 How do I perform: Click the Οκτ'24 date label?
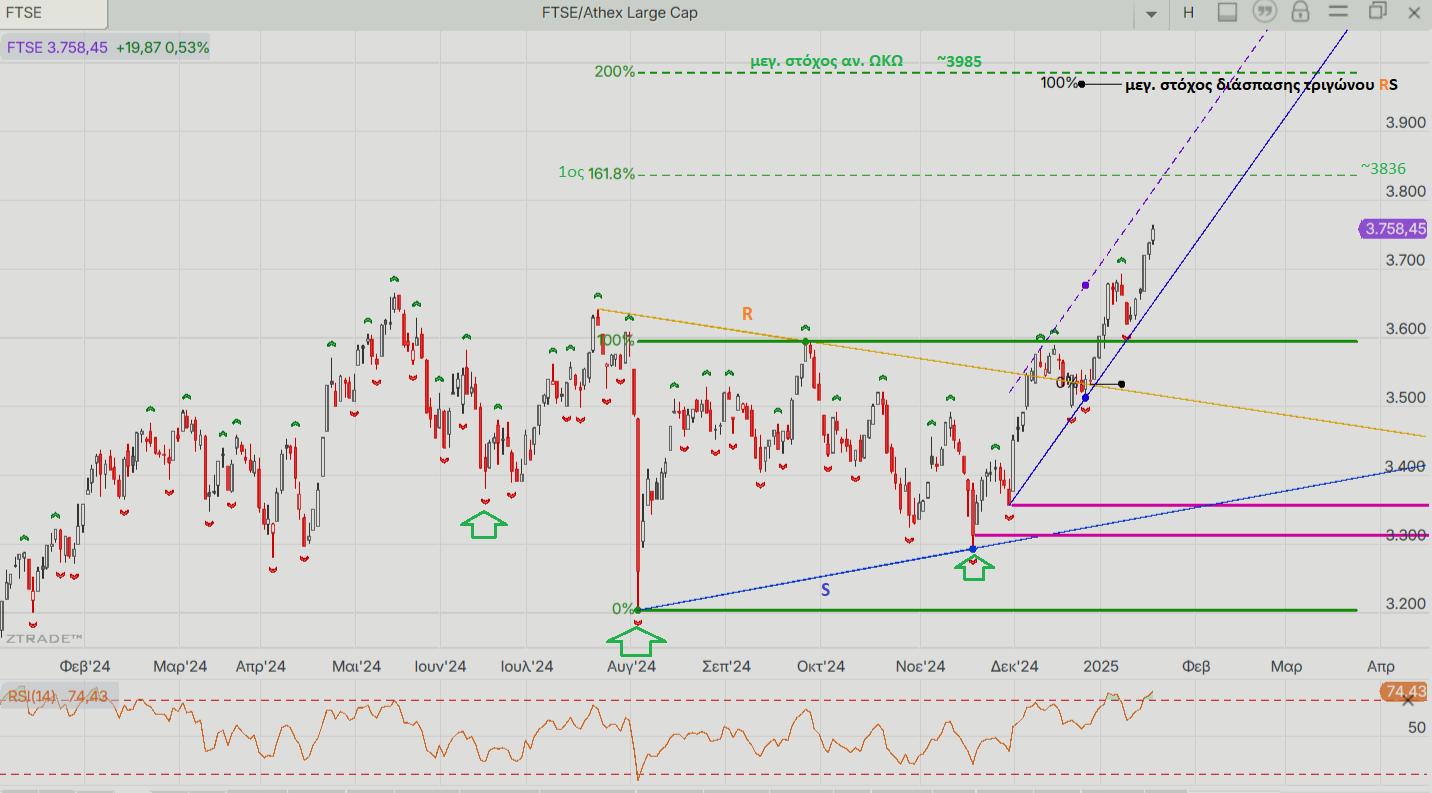tap(820, 666)
